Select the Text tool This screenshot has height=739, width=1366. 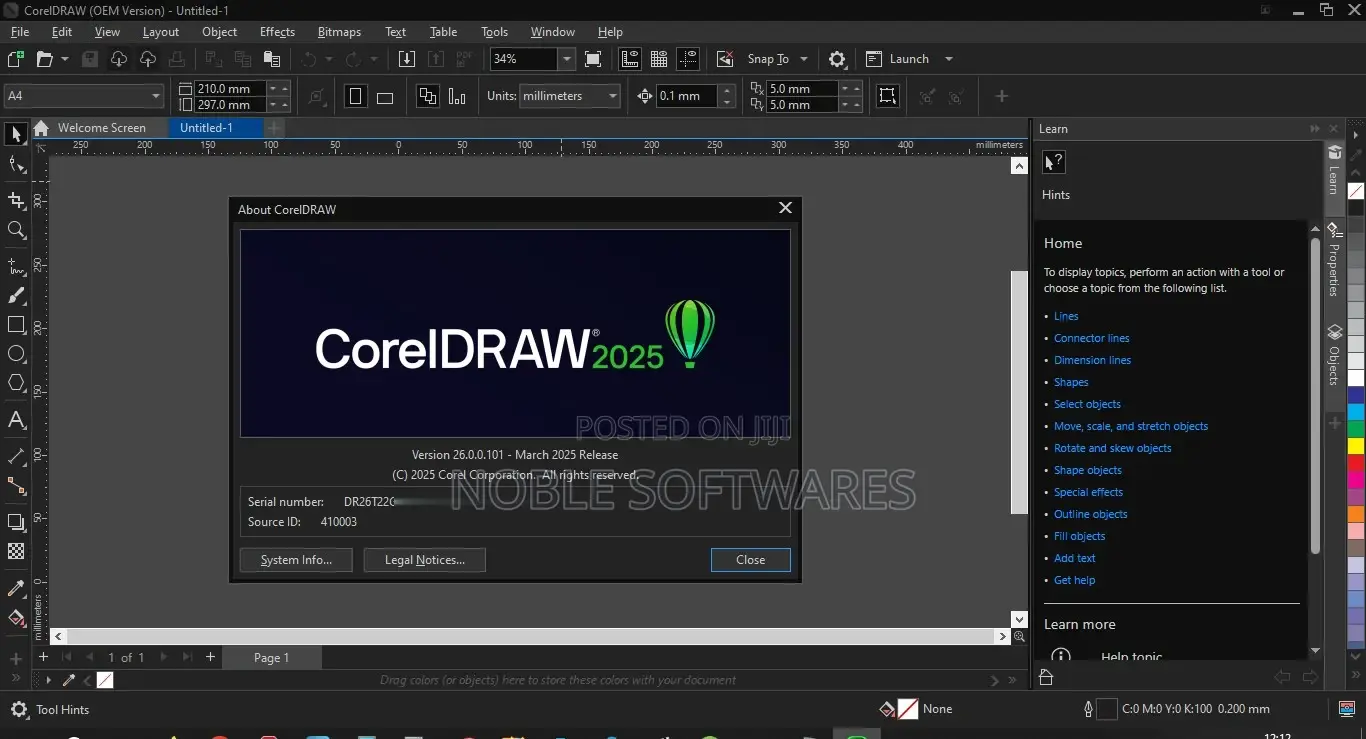(x=16, y=420)
